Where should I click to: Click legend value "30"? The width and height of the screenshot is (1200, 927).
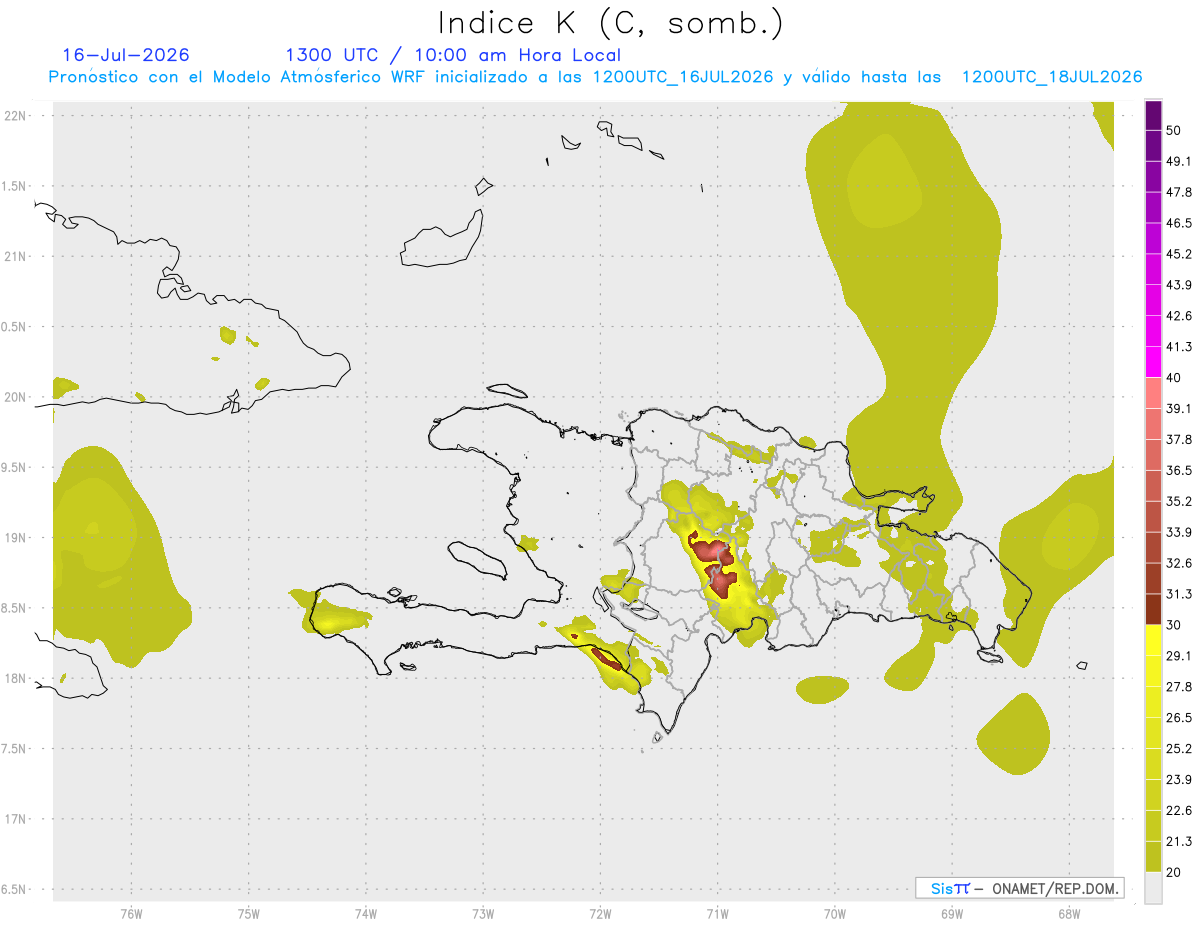tap(1174, 625)
